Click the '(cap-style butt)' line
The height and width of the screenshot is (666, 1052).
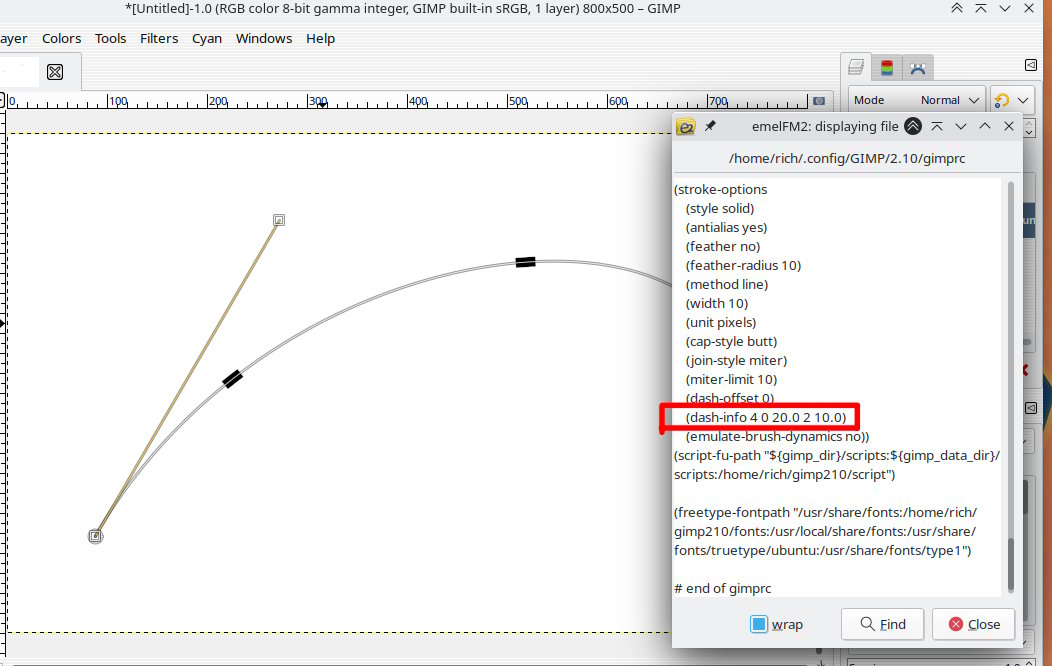[x=731, y=341]
